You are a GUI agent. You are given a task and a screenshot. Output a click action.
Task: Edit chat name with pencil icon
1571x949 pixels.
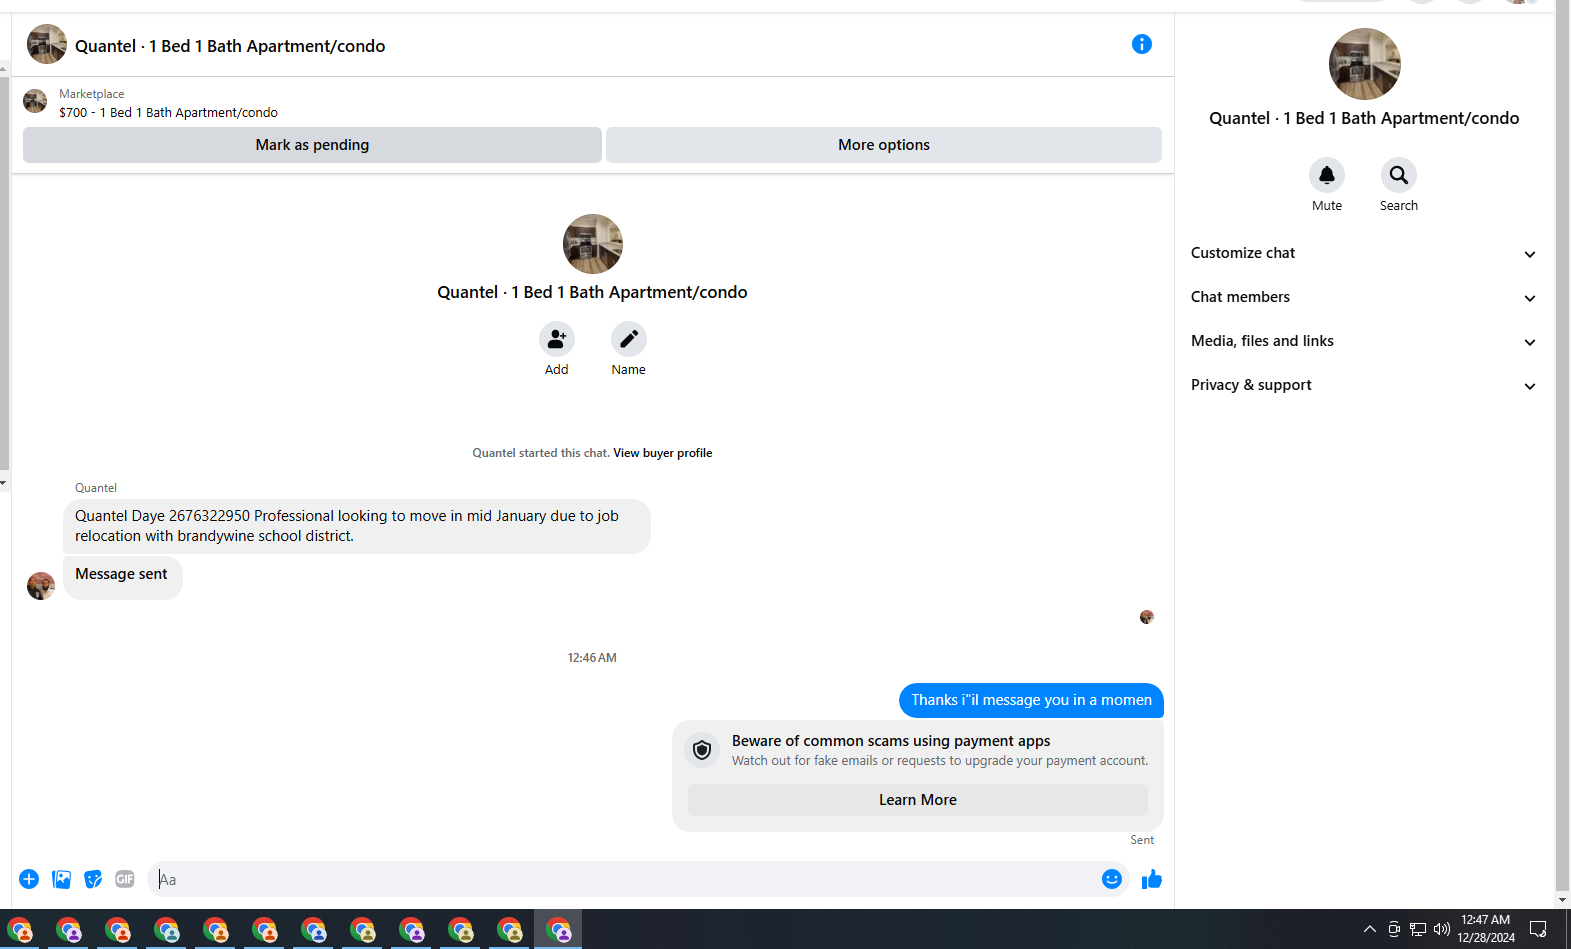[x=628, y=339]
